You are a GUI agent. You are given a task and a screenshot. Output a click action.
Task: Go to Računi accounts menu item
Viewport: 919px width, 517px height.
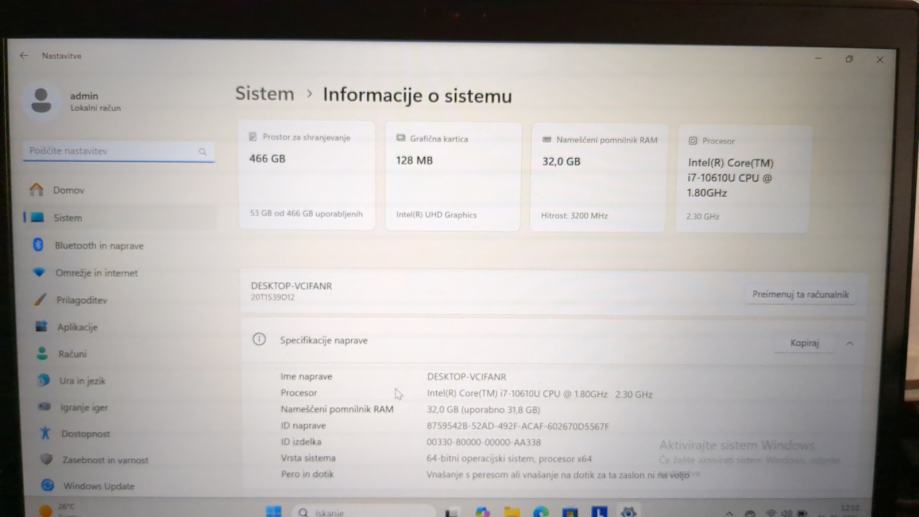72,354
